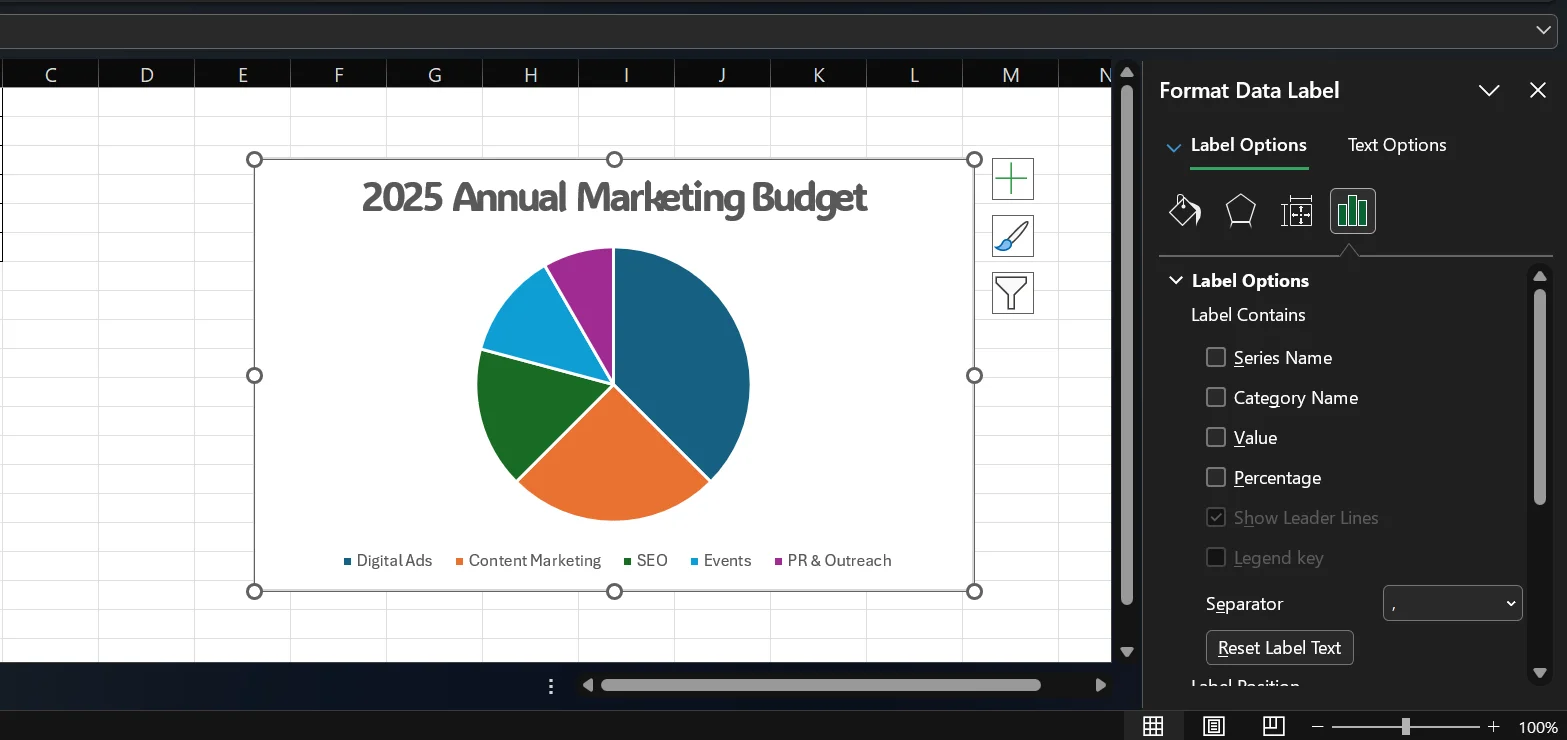Select column D header
The width and height of the screenshot is (1567, 740).
coord(147,74)
